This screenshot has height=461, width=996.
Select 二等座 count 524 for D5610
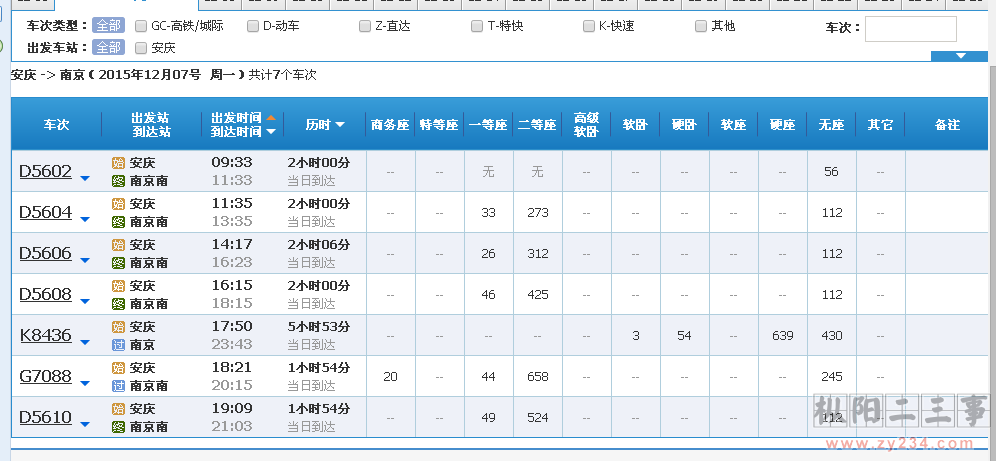[x=537, y=418]
